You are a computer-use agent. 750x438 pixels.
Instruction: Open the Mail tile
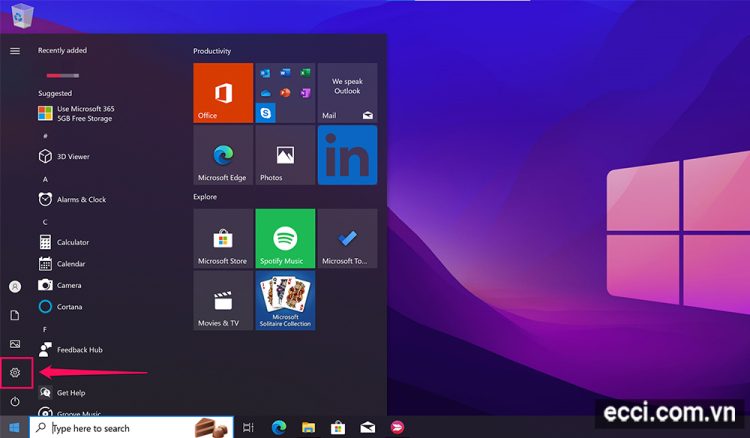[347, 93]
